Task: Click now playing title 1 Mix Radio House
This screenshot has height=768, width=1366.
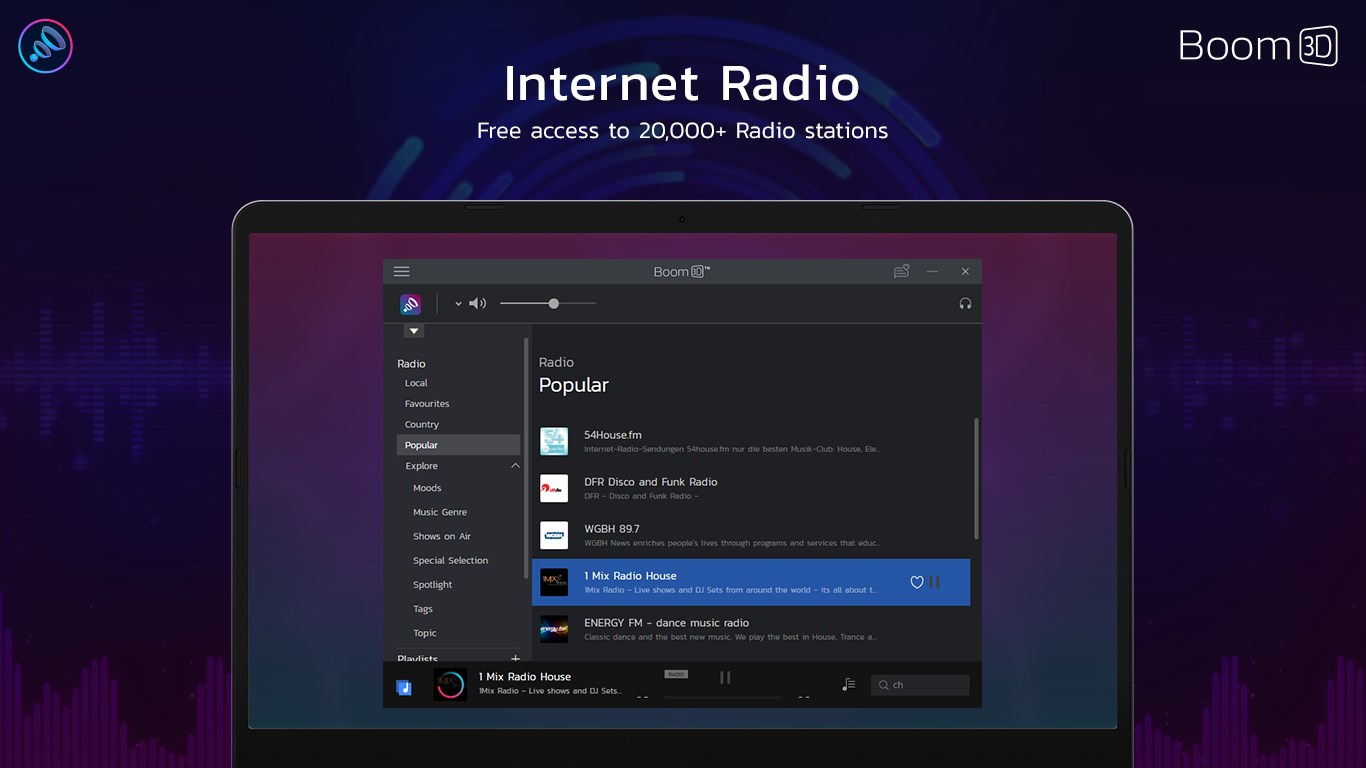Action: click(524, 677)
